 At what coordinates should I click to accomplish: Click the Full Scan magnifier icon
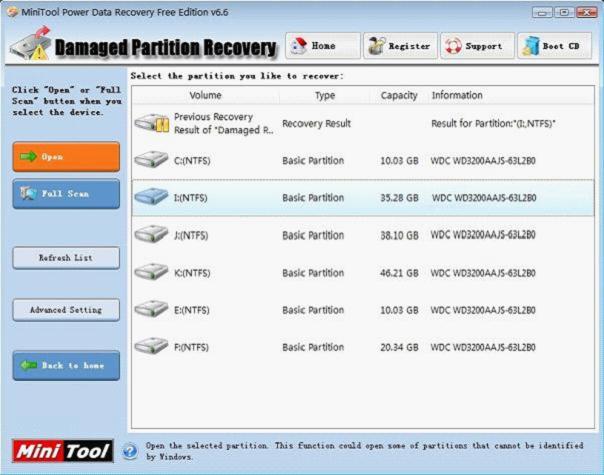29,193
